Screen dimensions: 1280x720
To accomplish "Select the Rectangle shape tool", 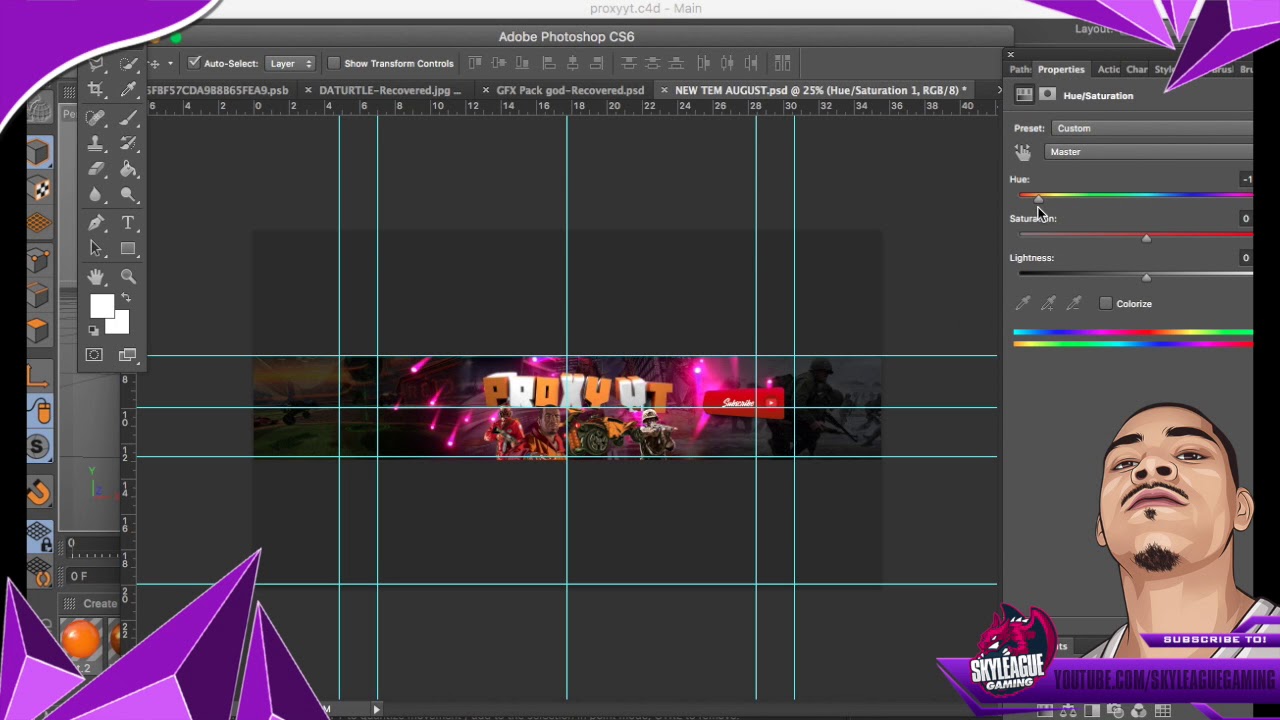I will (128, 248).
